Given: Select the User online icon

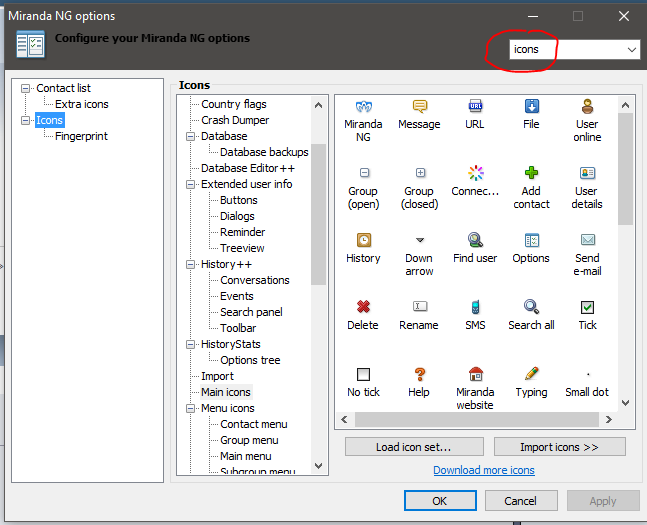Looking at the screenshot, I should tap(588, 106).
